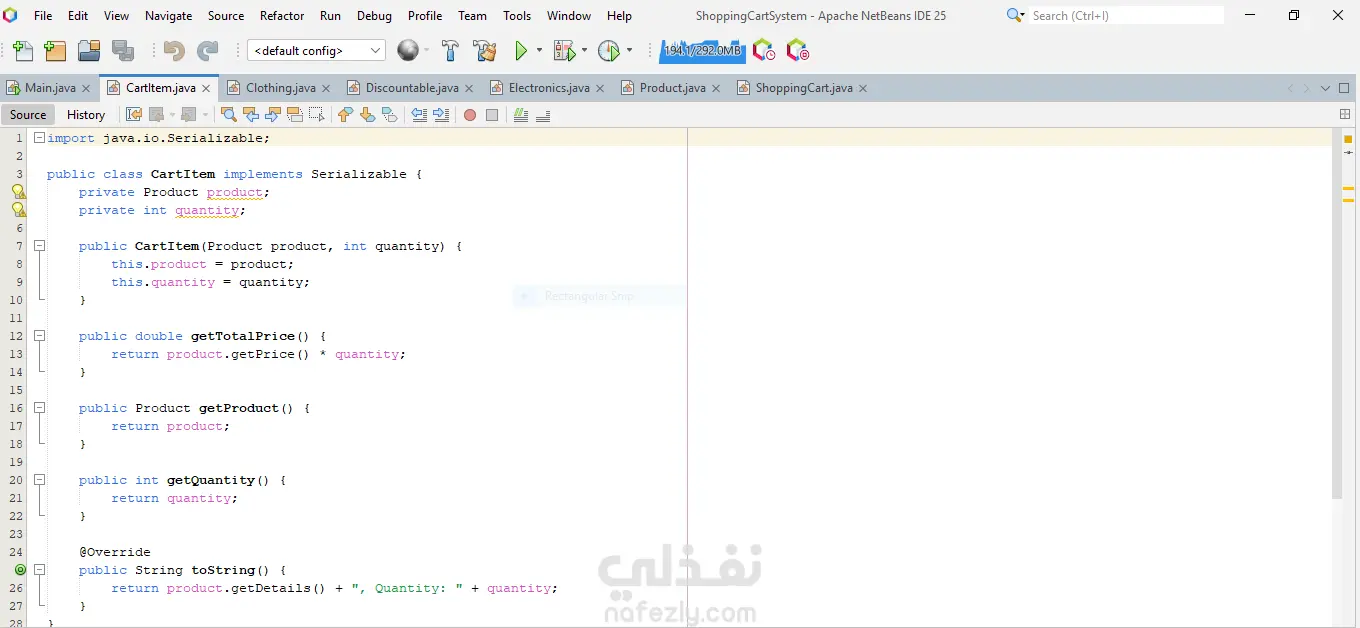Toggle Rectangular Selection mode
The width and height of the screenshot is (1360, 628).
point(317,115)
